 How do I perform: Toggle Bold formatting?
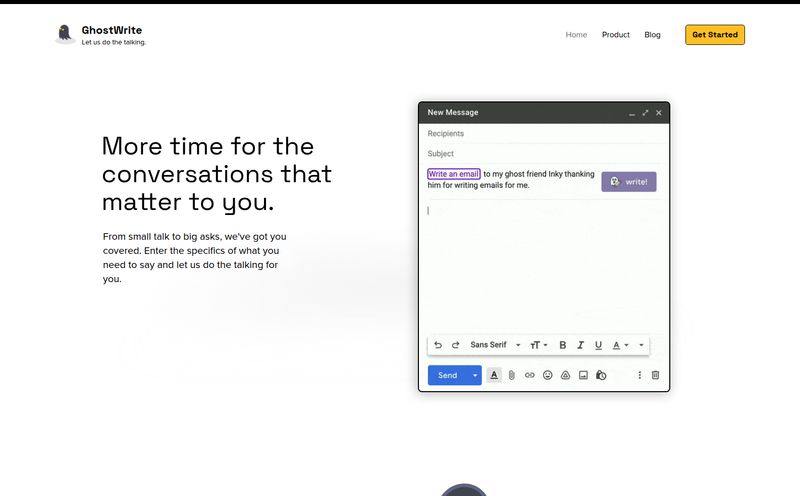[x=563, y=345]
